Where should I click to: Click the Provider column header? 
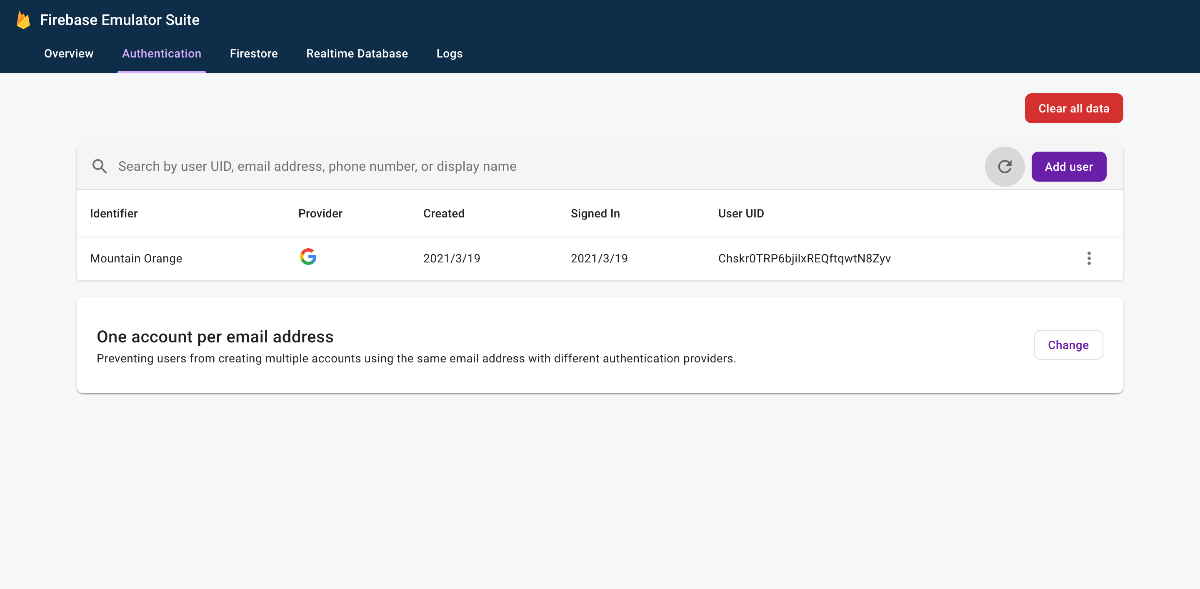[x=320, y=214]
